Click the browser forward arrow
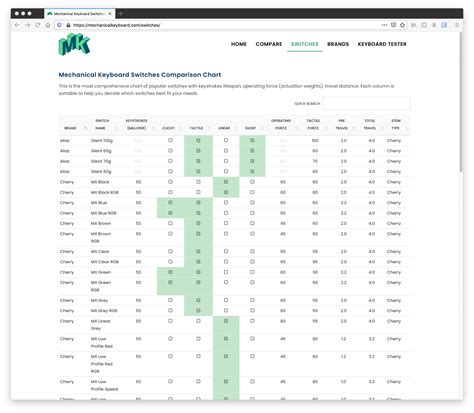The height and width of the screenshot is (413, 474). click(x=28, y=25)
